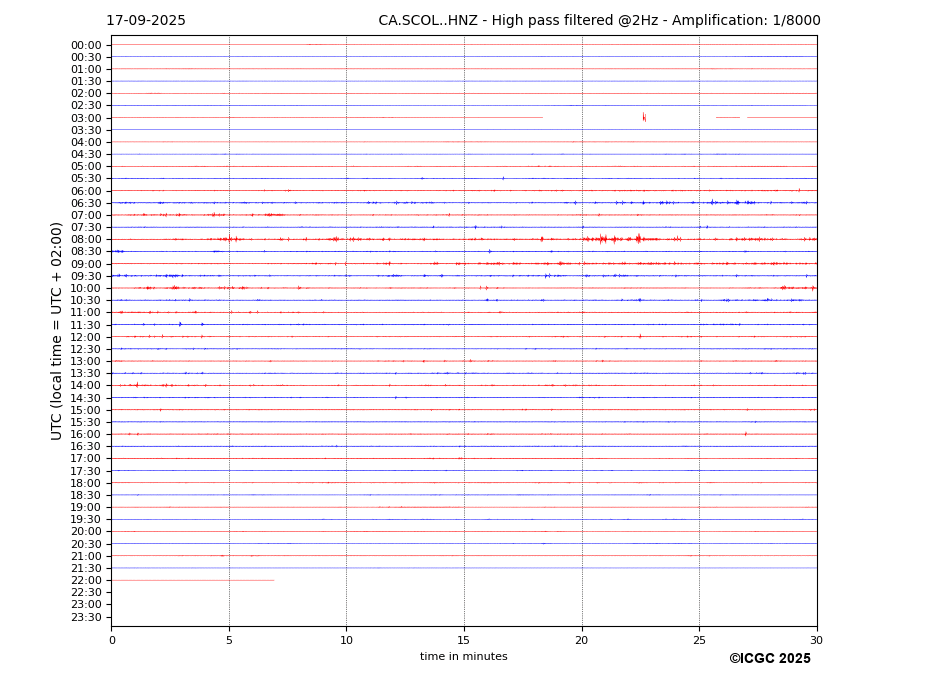Screen dimensions: 927x696
Task: Click the date label 17-09-2025
Action: pyautogui.click(x=145, y=21)
